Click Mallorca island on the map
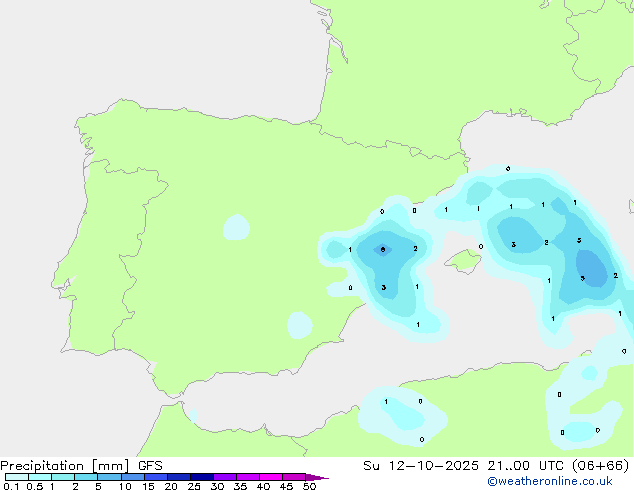The height and width of the screenshot is (490, 634). coord(463,261)
